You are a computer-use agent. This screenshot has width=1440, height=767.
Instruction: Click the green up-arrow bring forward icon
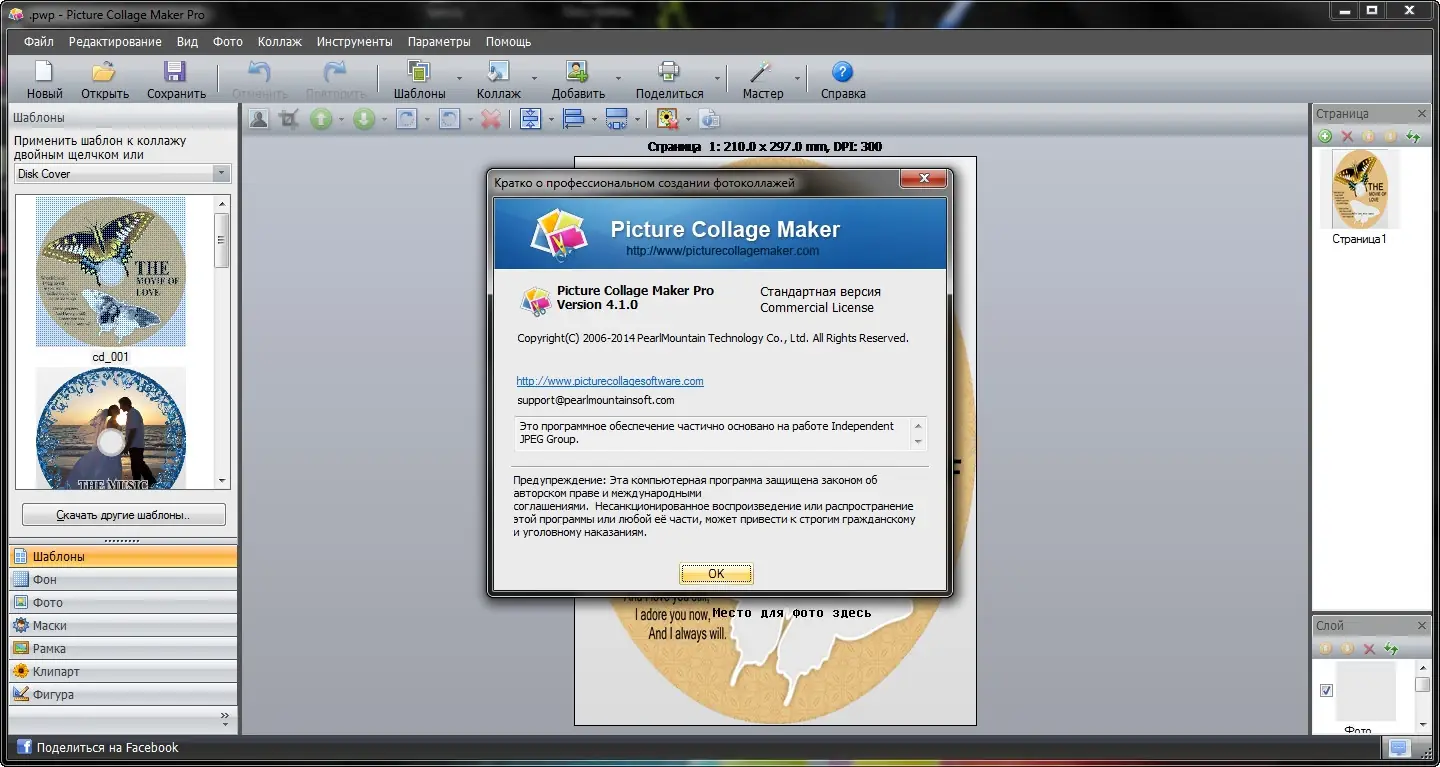pyautogui.click(x=320, y=119)
